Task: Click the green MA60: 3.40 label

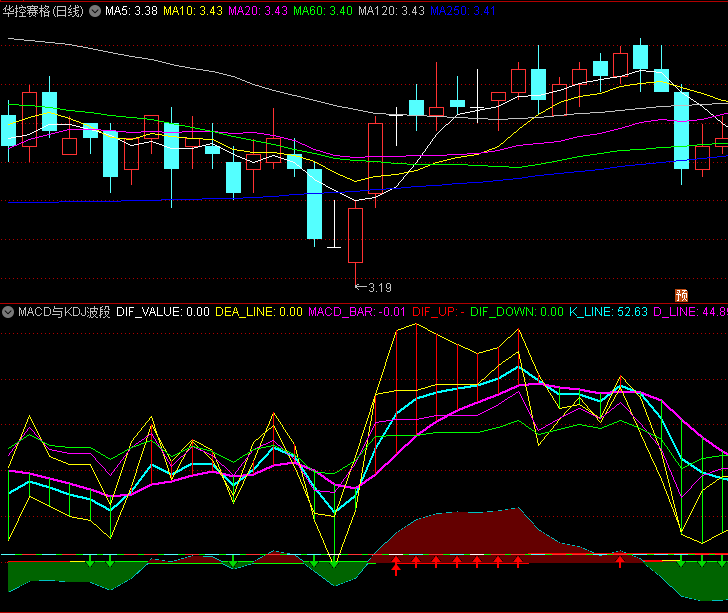Action: point(323,11)
